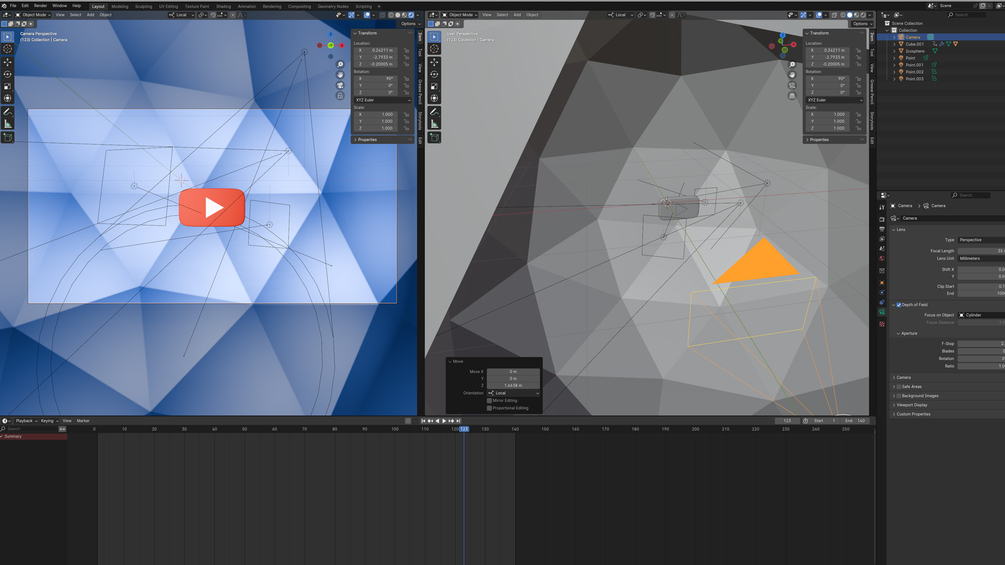Image resolution: width=1005 pixels, height=565 pixels.
Task: Open the Tool properties tab icon
Action: click(x=882, y=207)
